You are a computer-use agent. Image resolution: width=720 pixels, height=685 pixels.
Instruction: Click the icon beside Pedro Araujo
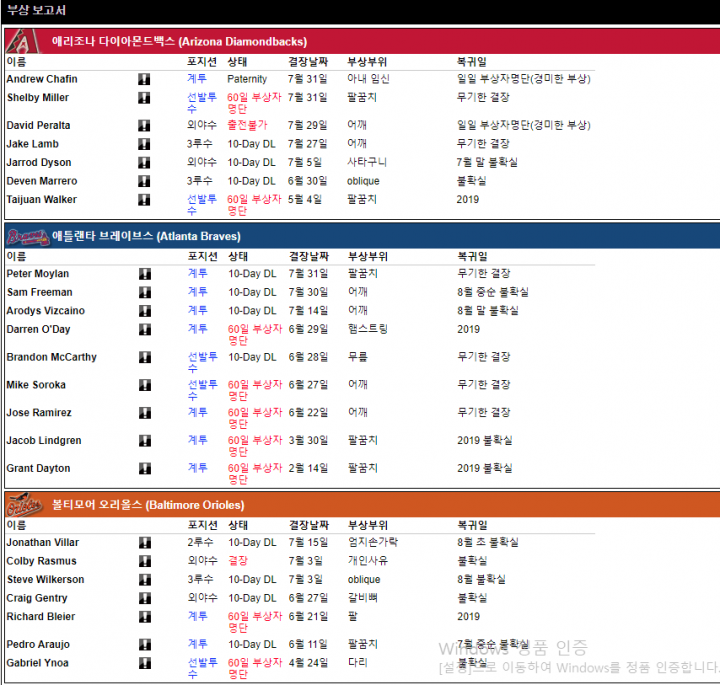[x=145, y=645]
